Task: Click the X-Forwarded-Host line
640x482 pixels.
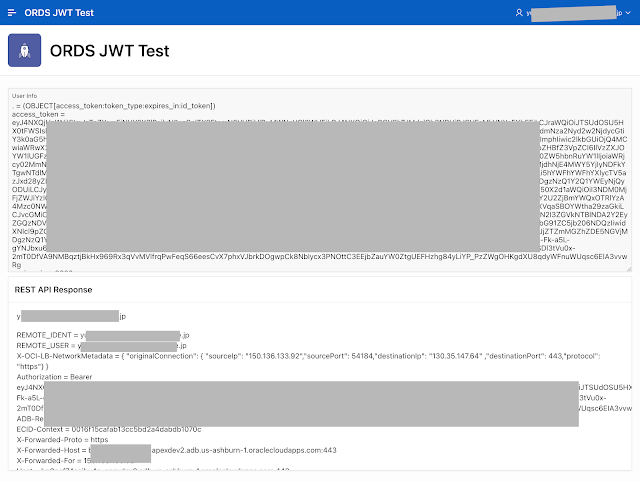Action: coord(176,450)
